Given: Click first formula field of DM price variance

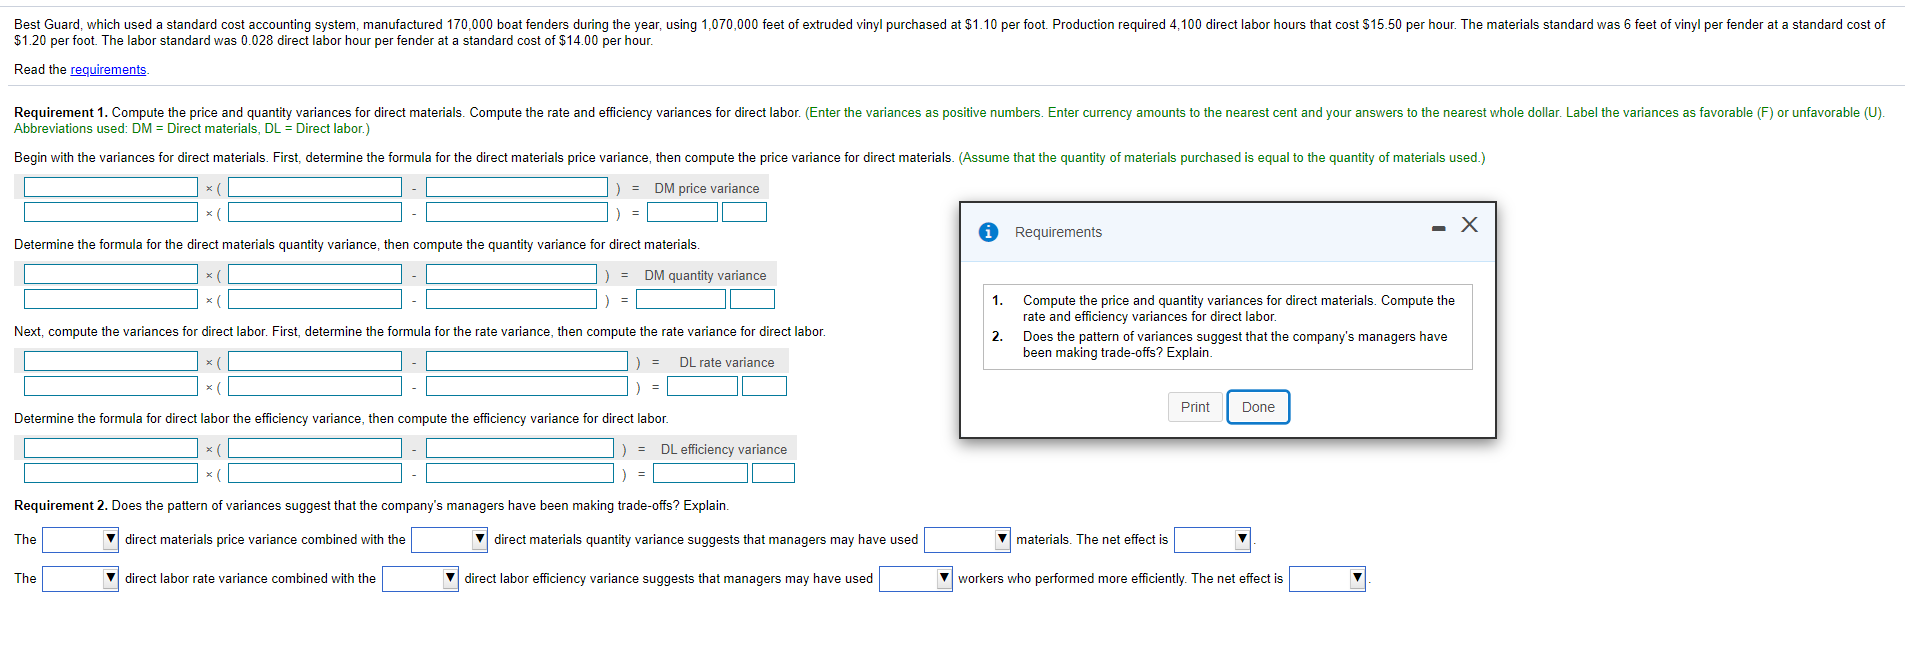Looking at the screenshot, I should [x=111, y=187].
